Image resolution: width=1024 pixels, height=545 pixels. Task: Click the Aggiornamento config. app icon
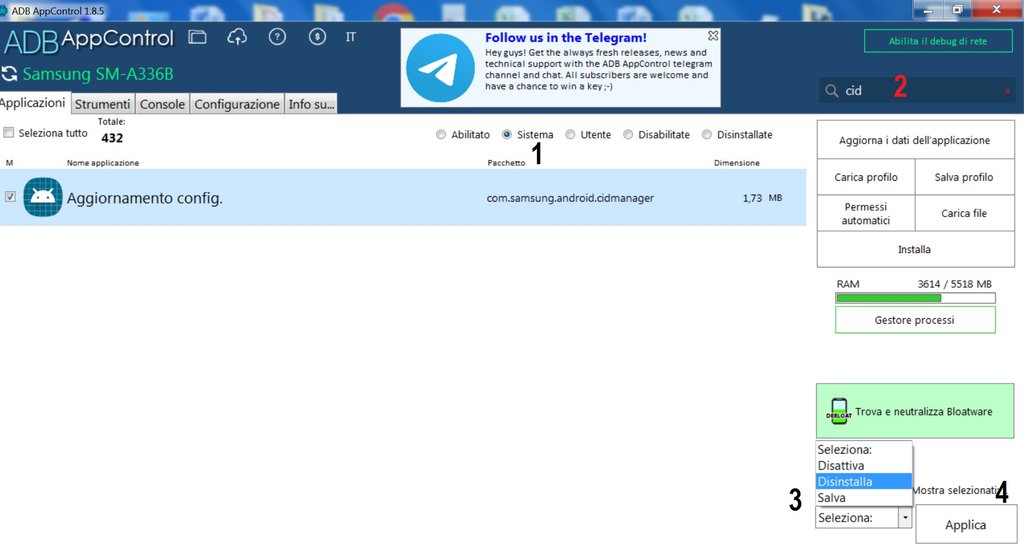click(42, 197)
